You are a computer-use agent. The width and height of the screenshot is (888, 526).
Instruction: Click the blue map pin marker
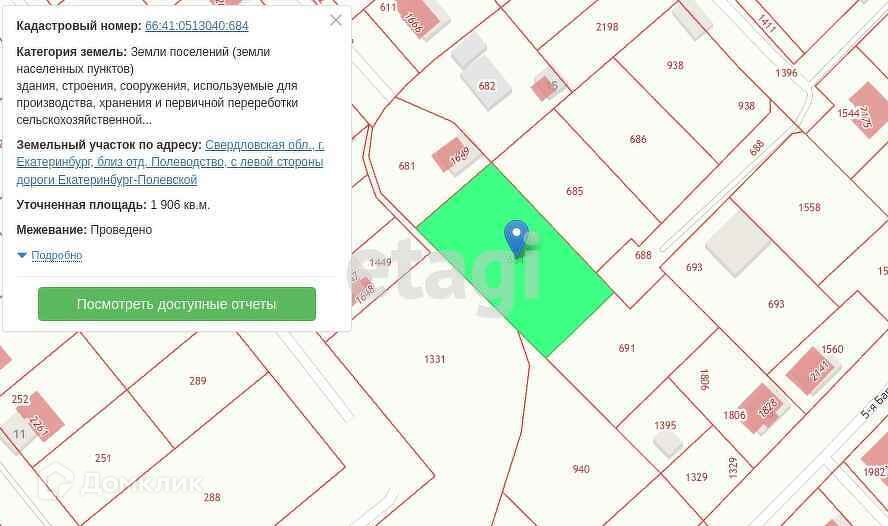(516, 238)
